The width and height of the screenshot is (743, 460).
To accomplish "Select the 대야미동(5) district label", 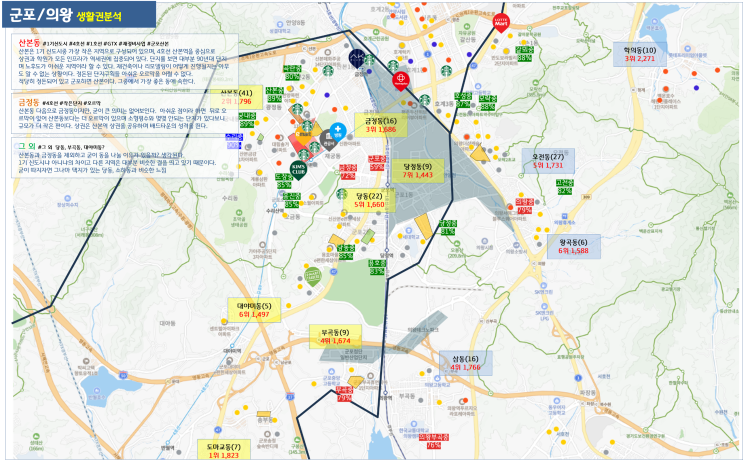I will point(254,310).
